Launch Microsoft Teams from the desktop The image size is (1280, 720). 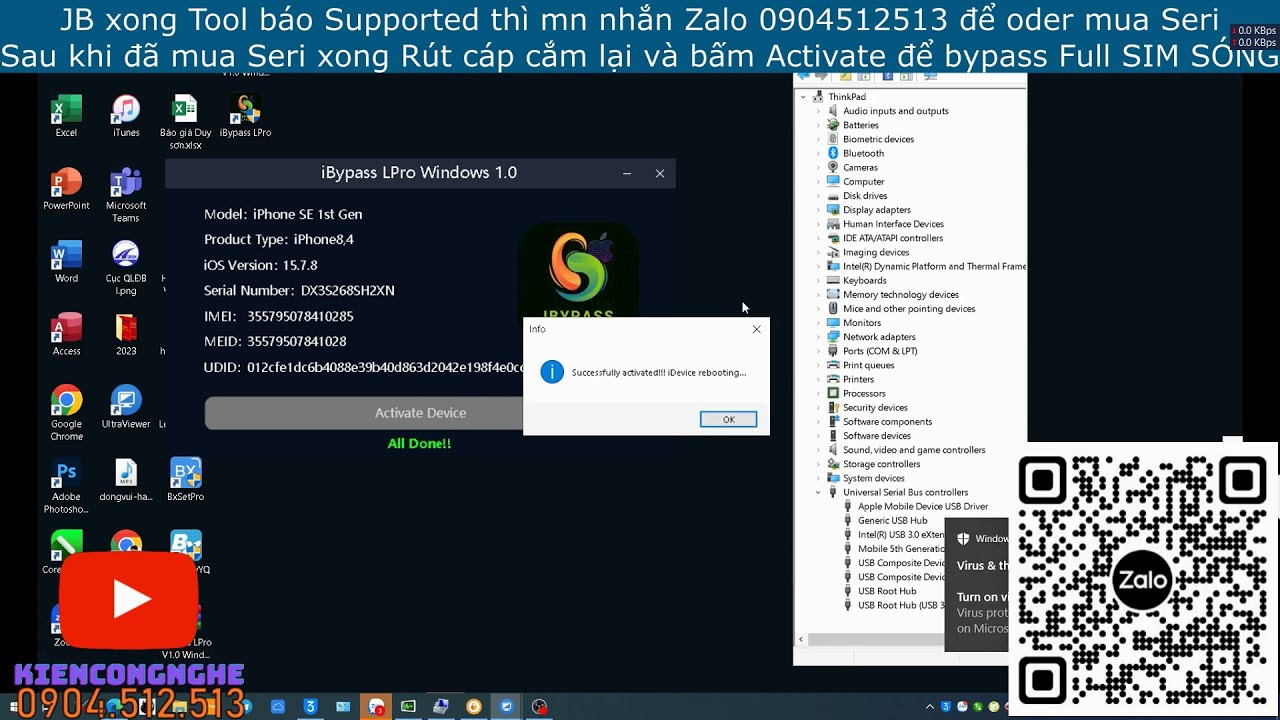[x=126, y=195]
